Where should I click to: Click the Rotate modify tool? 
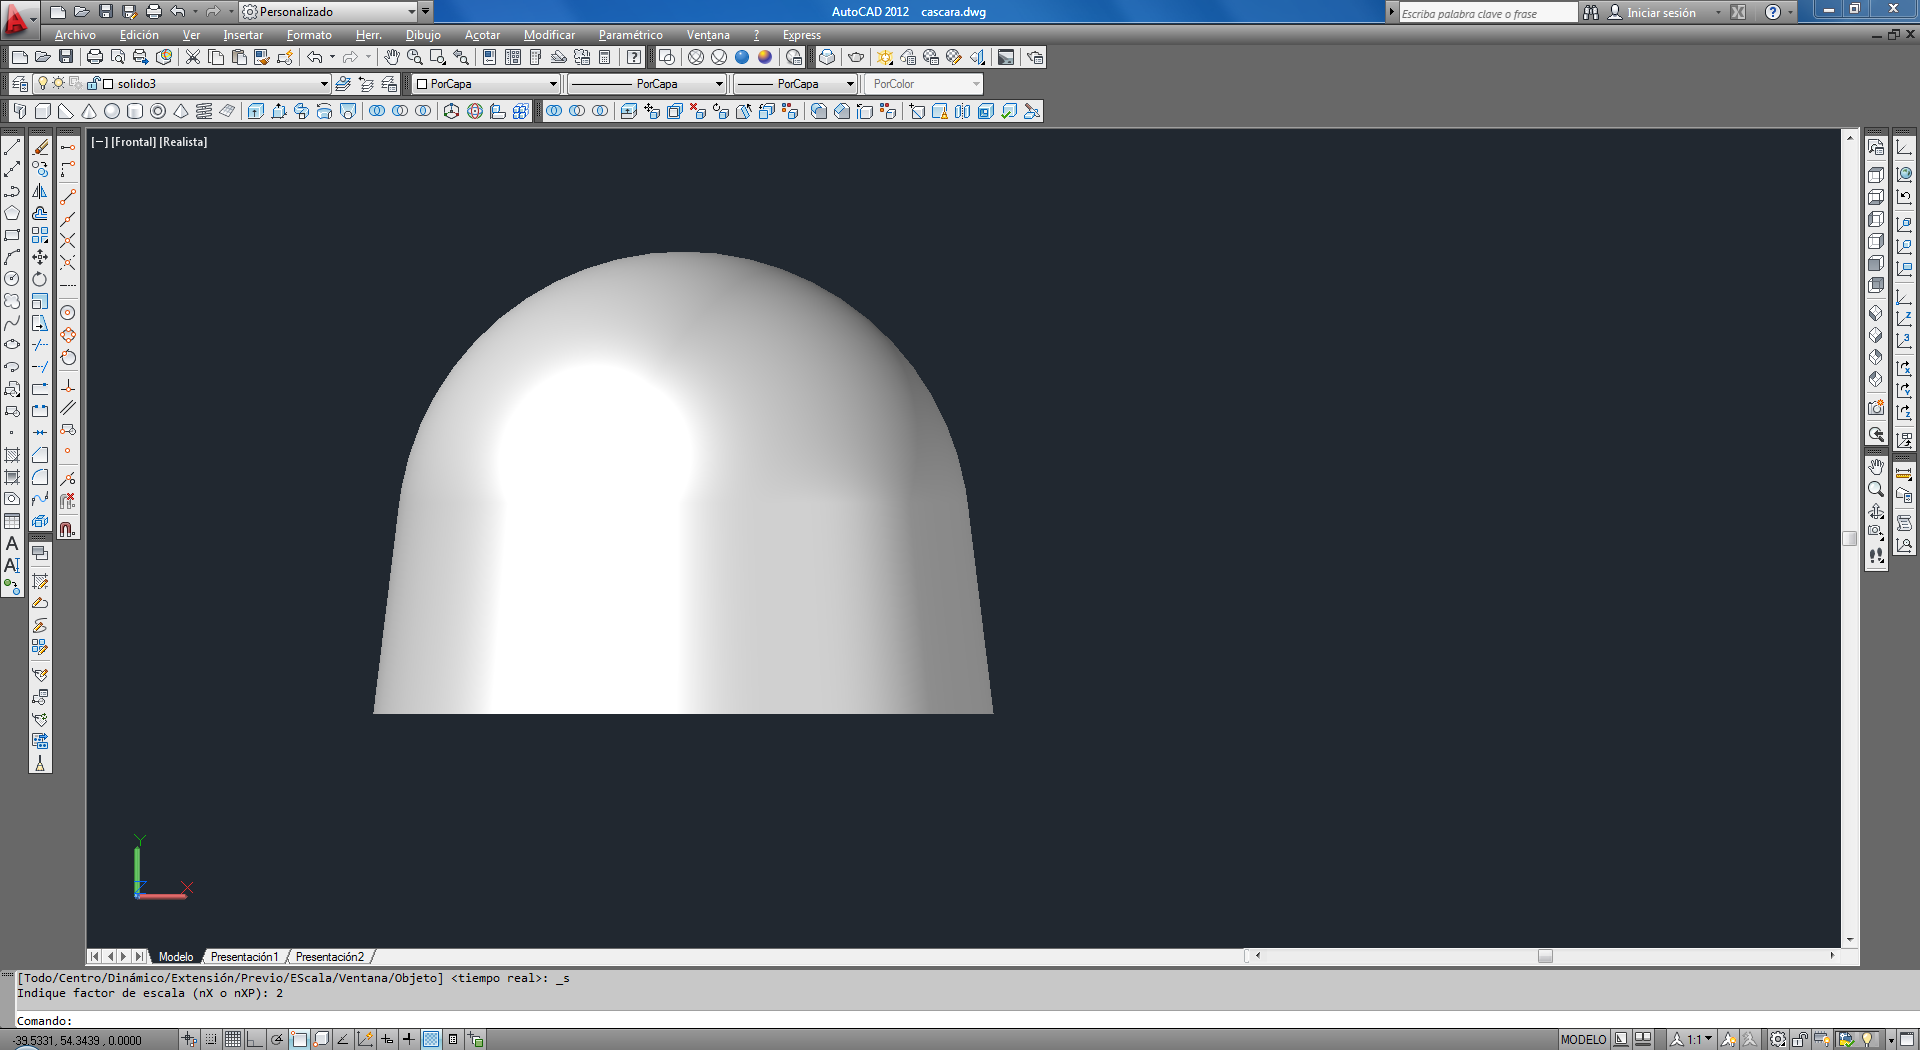(x=40, y=279)
